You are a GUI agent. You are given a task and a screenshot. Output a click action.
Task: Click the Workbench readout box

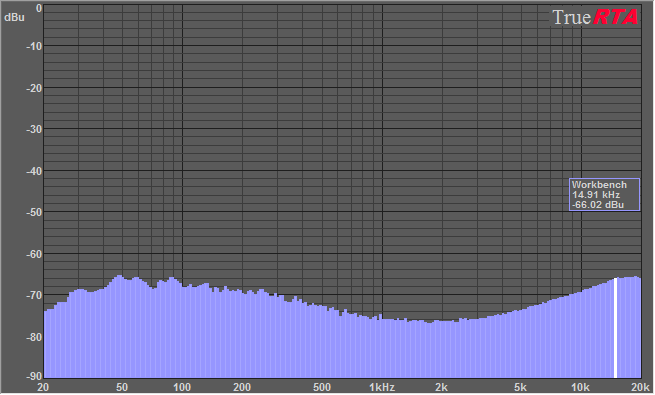tap(604, 195)
